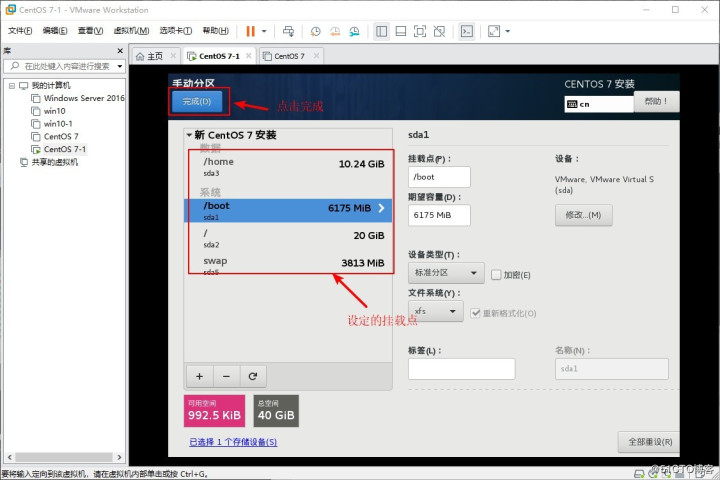The height and width of the screenshot is (480, 720).
Task: Open the stretch display dropdown arrow
Action: 507,31
